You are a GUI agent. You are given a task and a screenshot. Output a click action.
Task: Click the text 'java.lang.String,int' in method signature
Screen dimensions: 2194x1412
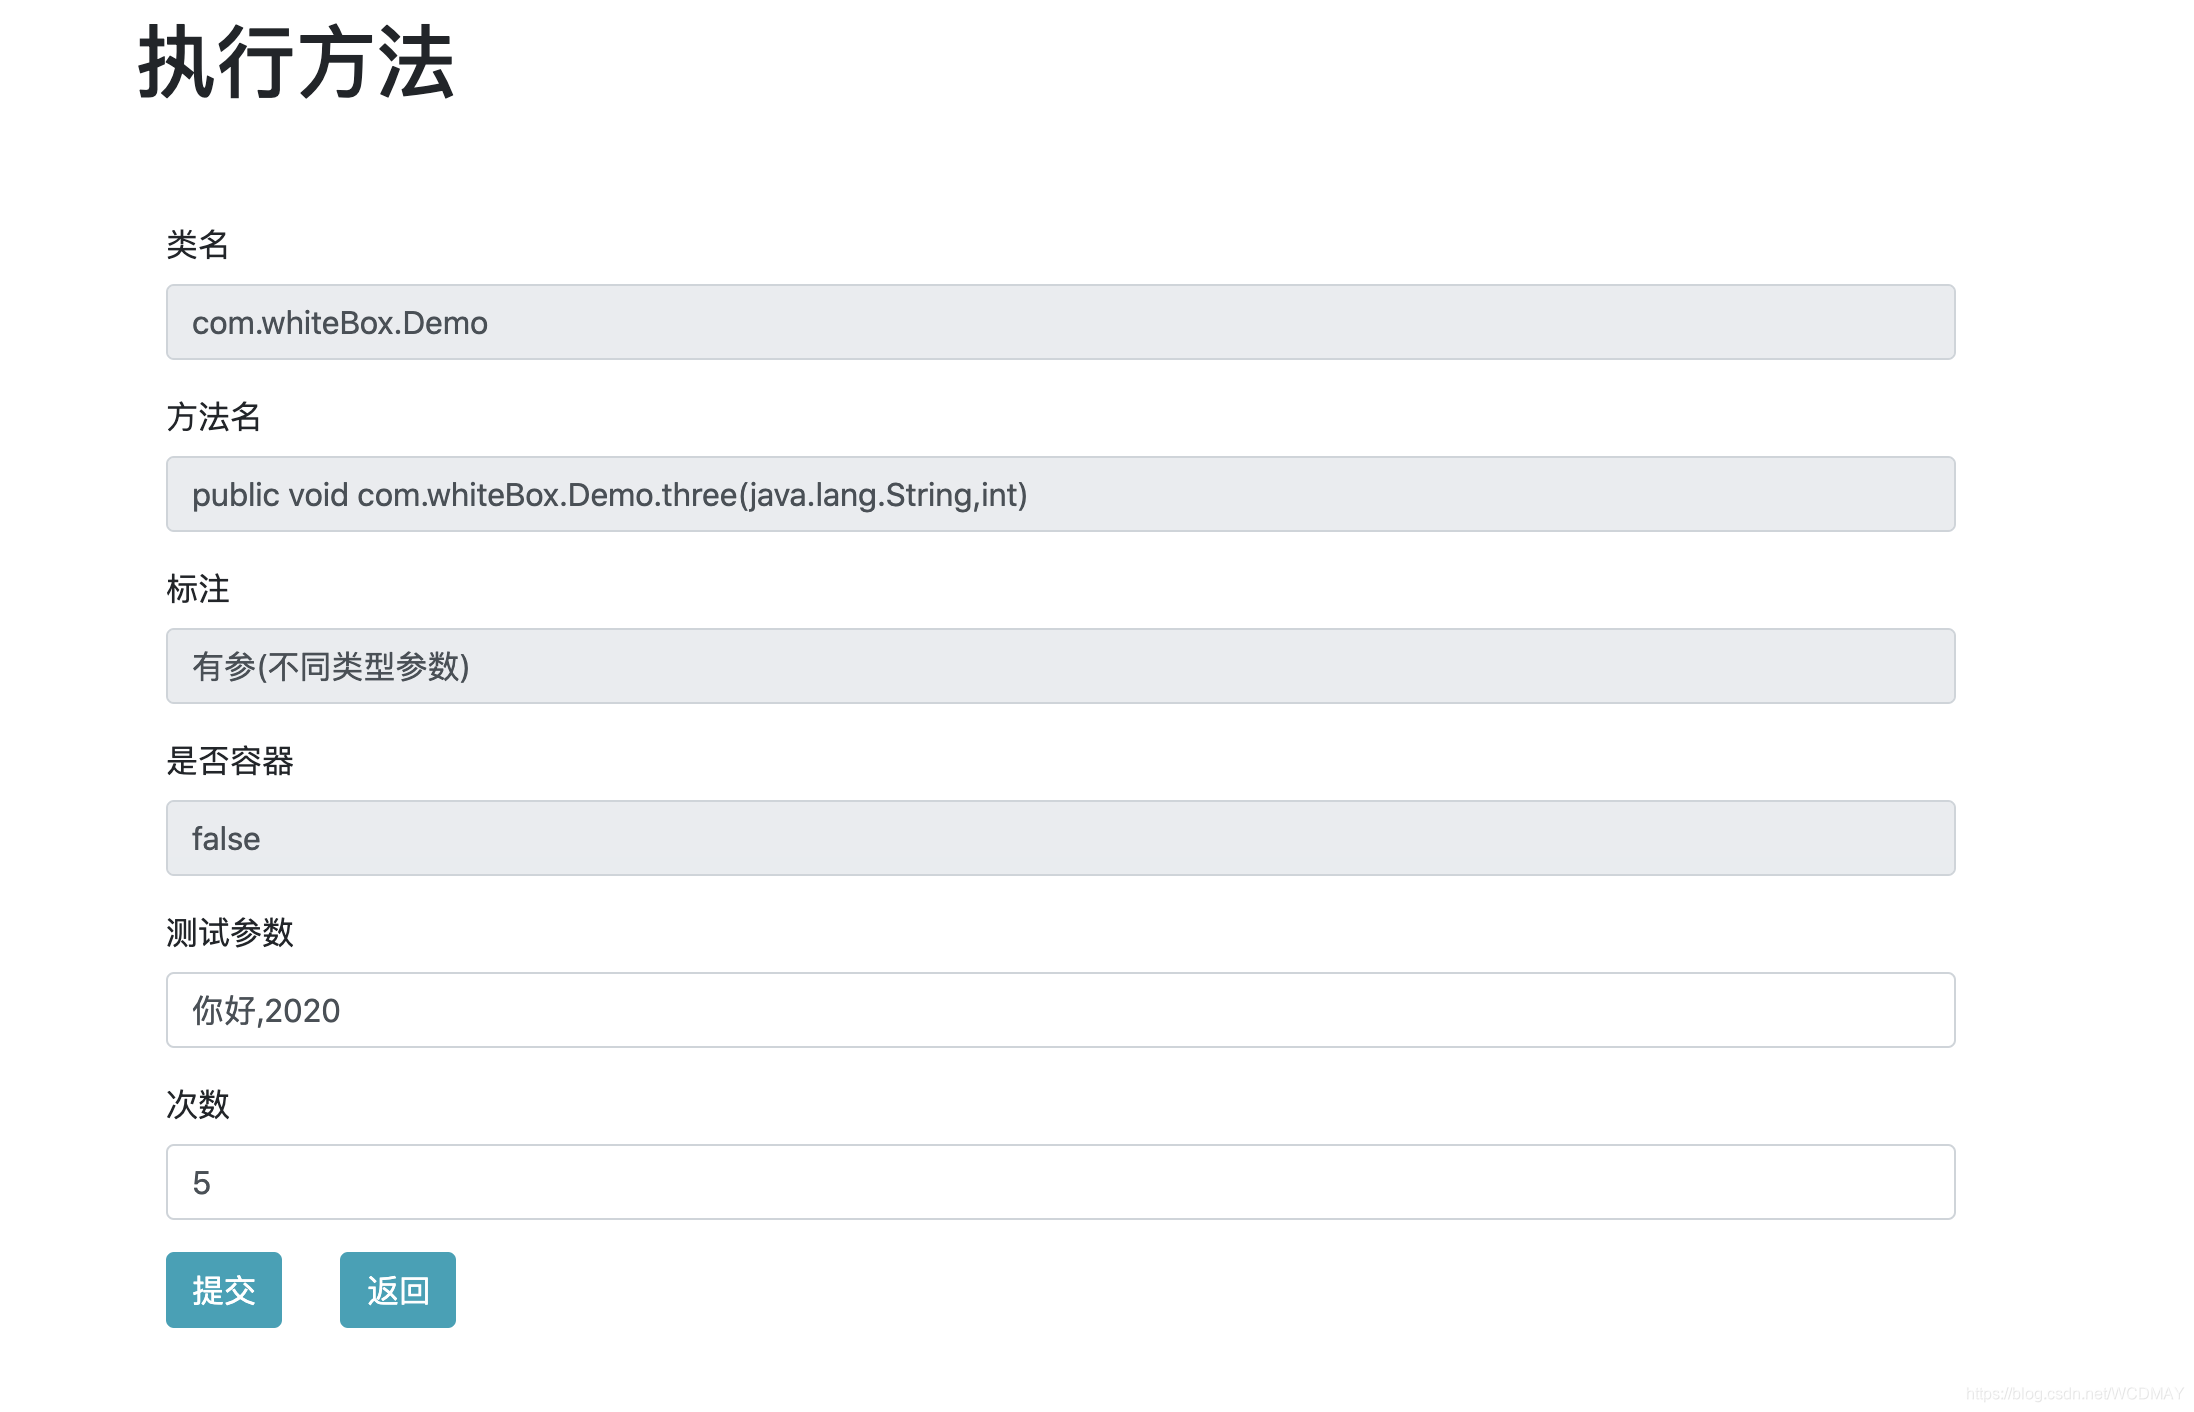pyautogui.click(x=883, y=495)
